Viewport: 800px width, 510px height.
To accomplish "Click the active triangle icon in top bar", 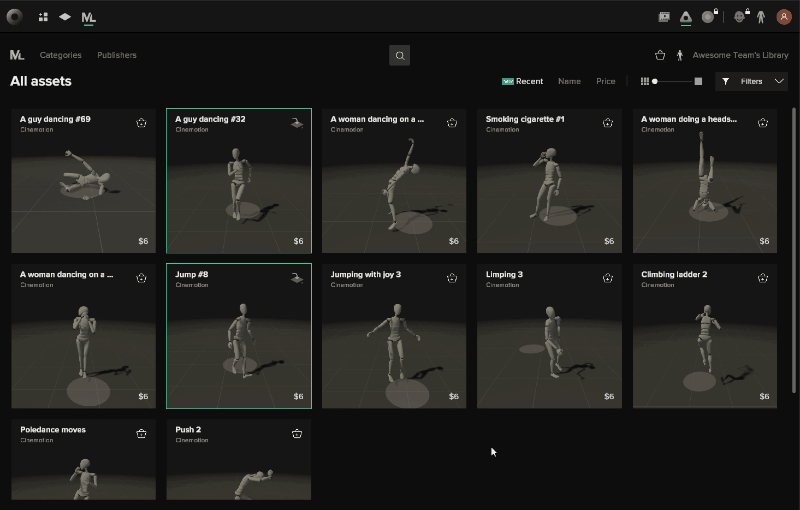I will pyautogui.click(x=686, y=17).
